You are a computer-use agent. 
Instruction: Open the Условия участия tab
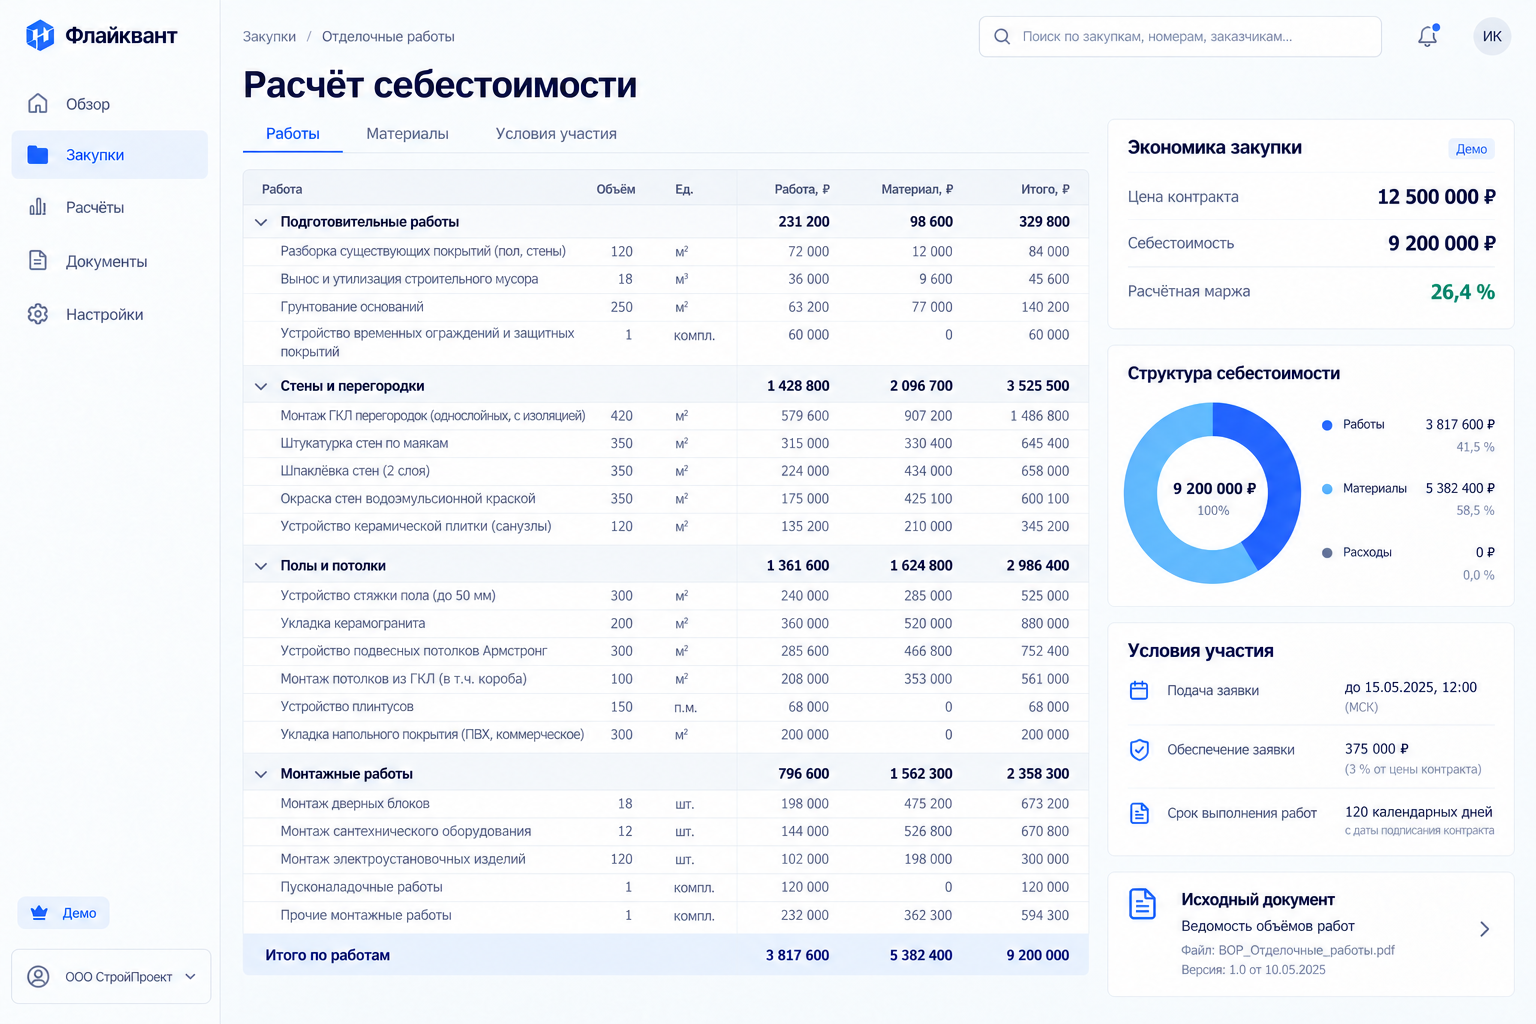(x=556, y=134)
